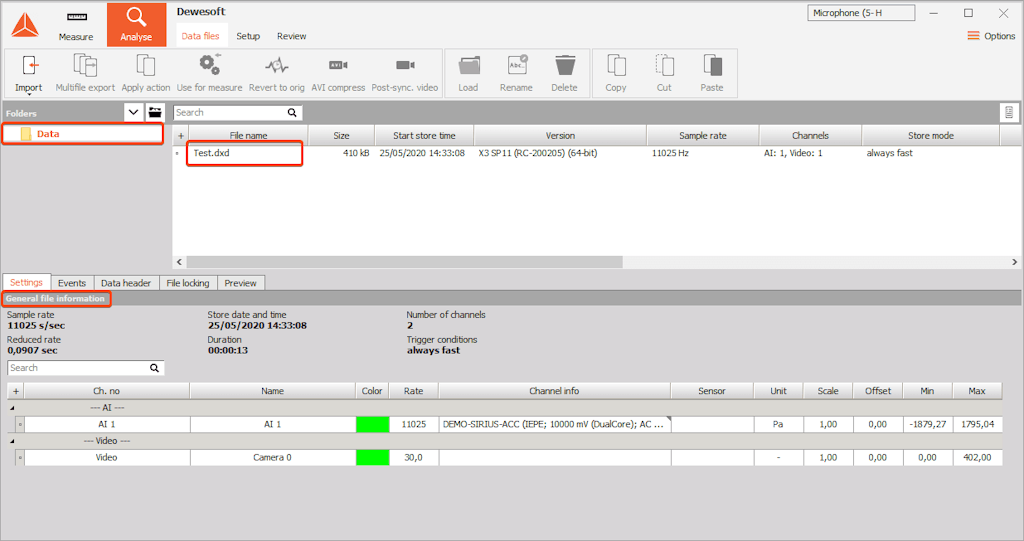Switch to the Preview tab
Image resolution: width=1024 pixels, height=541 pixels.
(x=240, y=283)
